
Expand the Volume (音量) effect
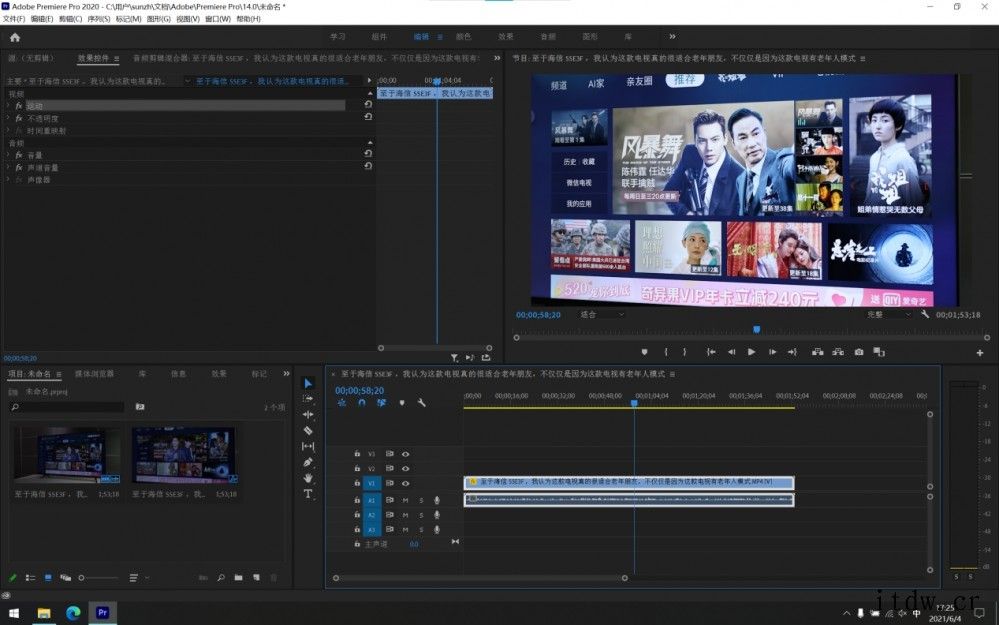[9, 155]
